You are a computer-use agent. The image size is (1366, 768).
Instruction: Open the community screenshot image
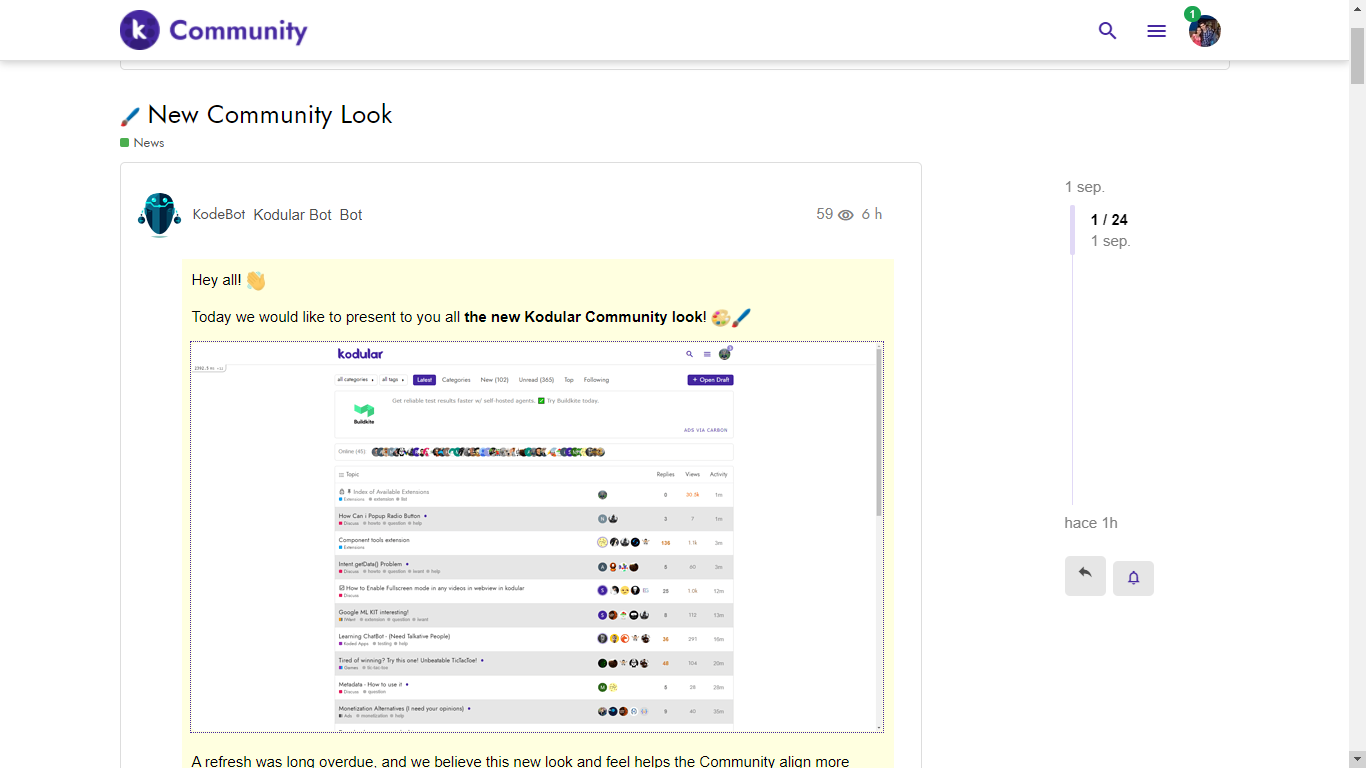pyautogui.click(x=536, y=537)
